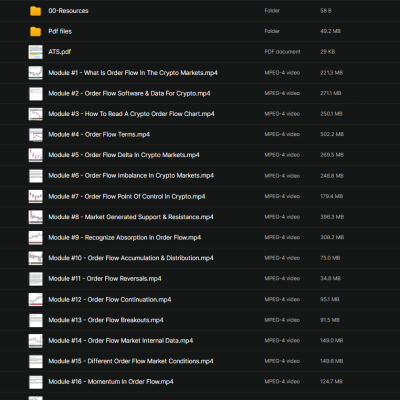This screenshot has width=400, height=400.
Task: Select the 00-Resources folder name
Action: click(68, 11)
